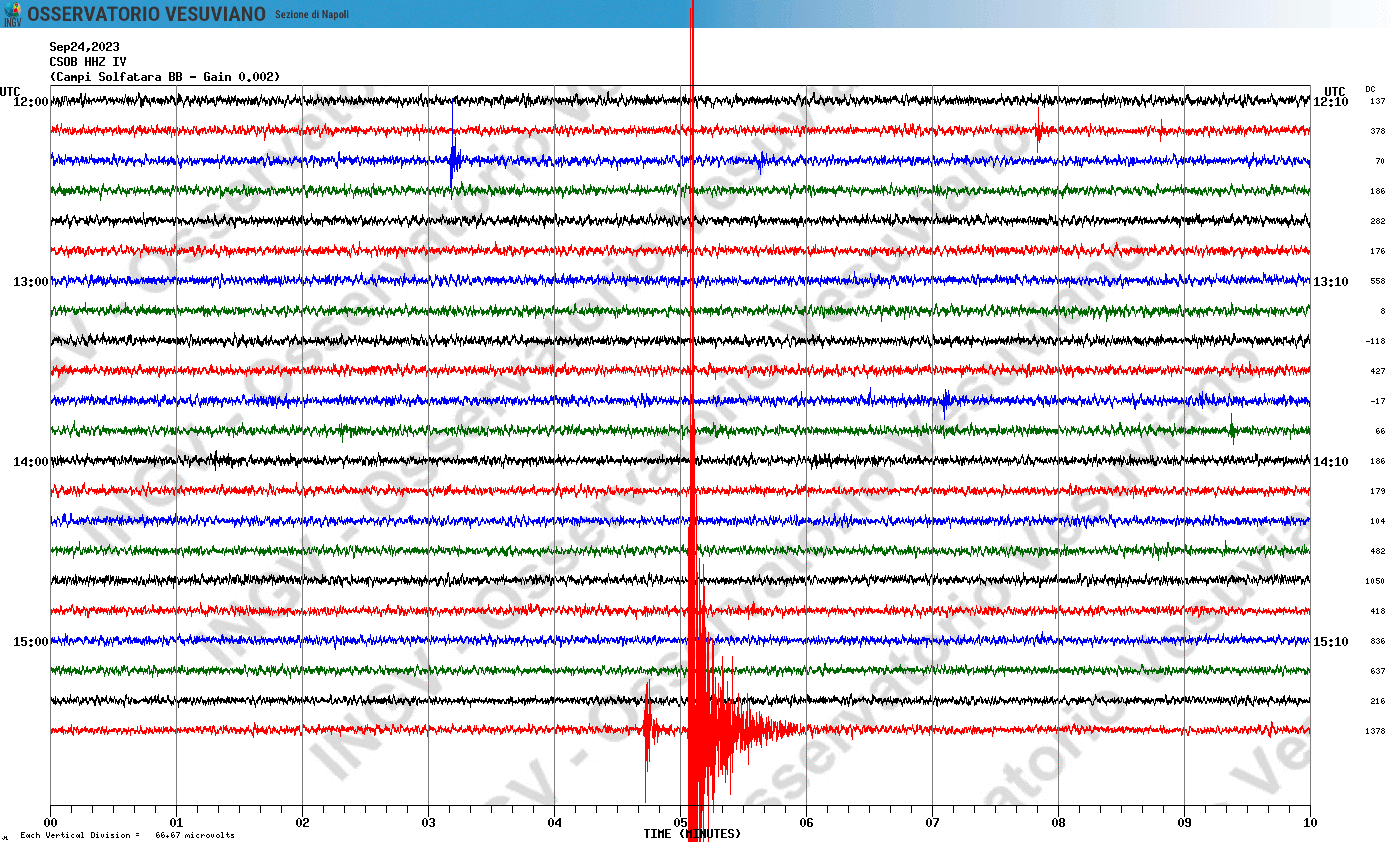This screenshot has width=1390, height=849.
Task: Click minute tick label 00
Action: (x=50, y=823)
